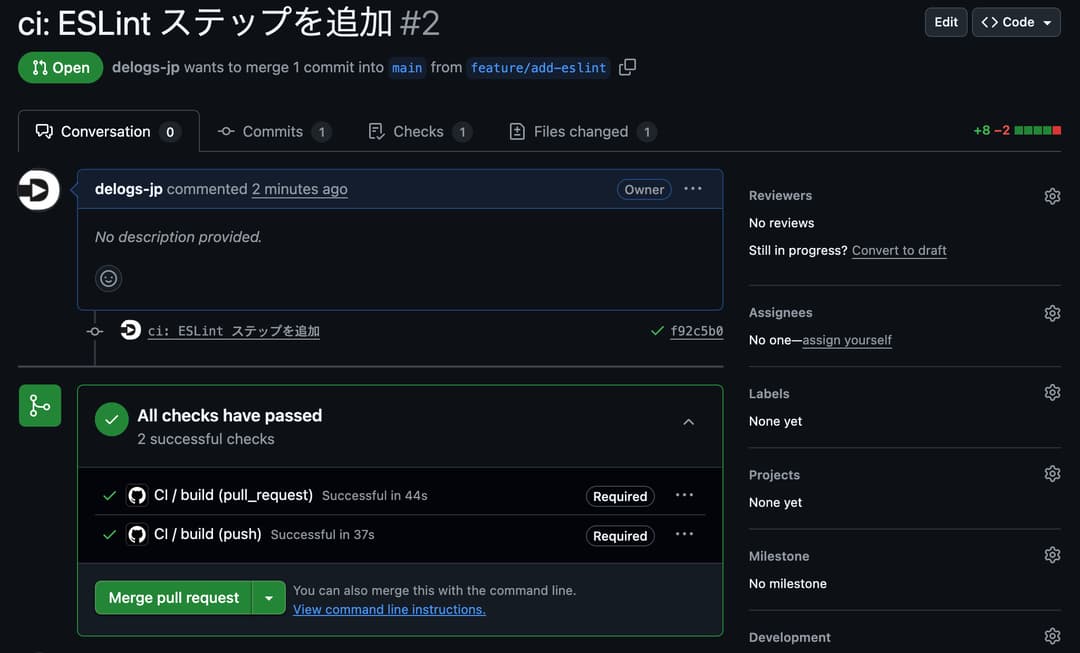Switch to the Files changed tab
The height and width of the screenshot is (653, 1080).
click(x=578, y=131)
